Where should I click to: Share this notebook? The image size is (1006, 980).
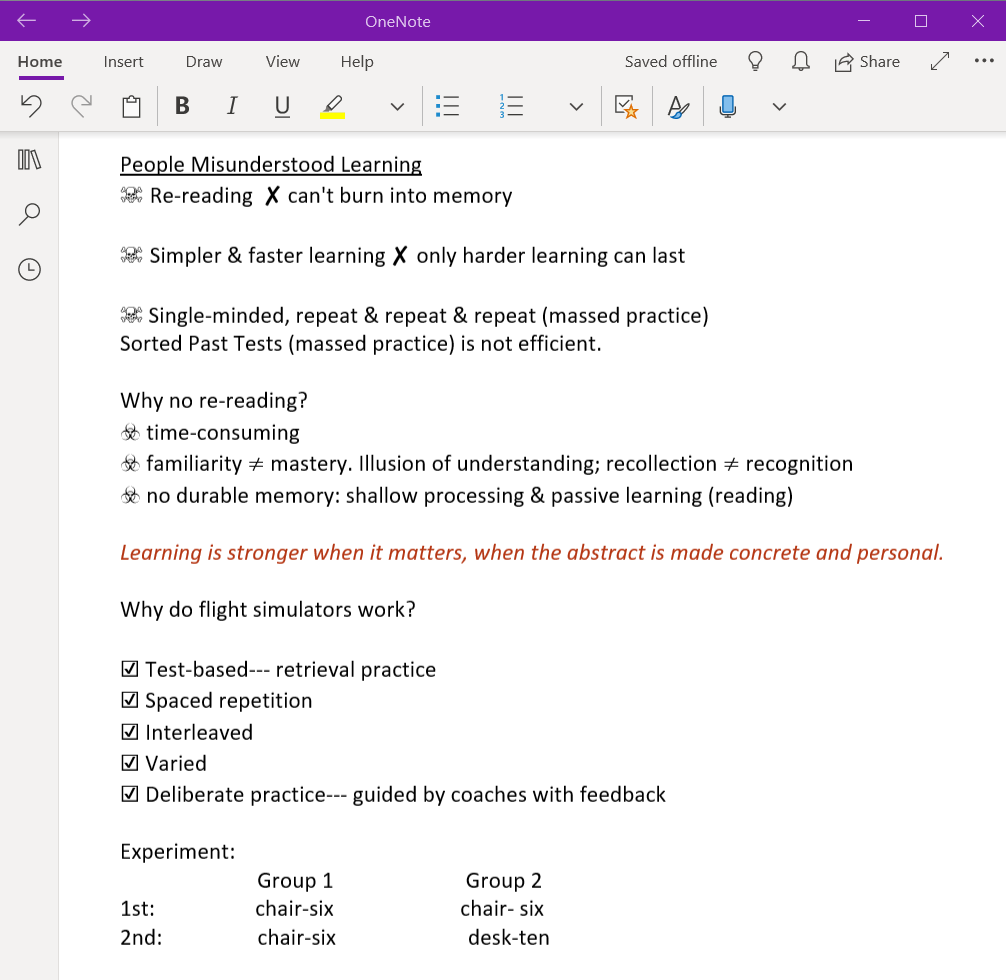click(867, 62)
